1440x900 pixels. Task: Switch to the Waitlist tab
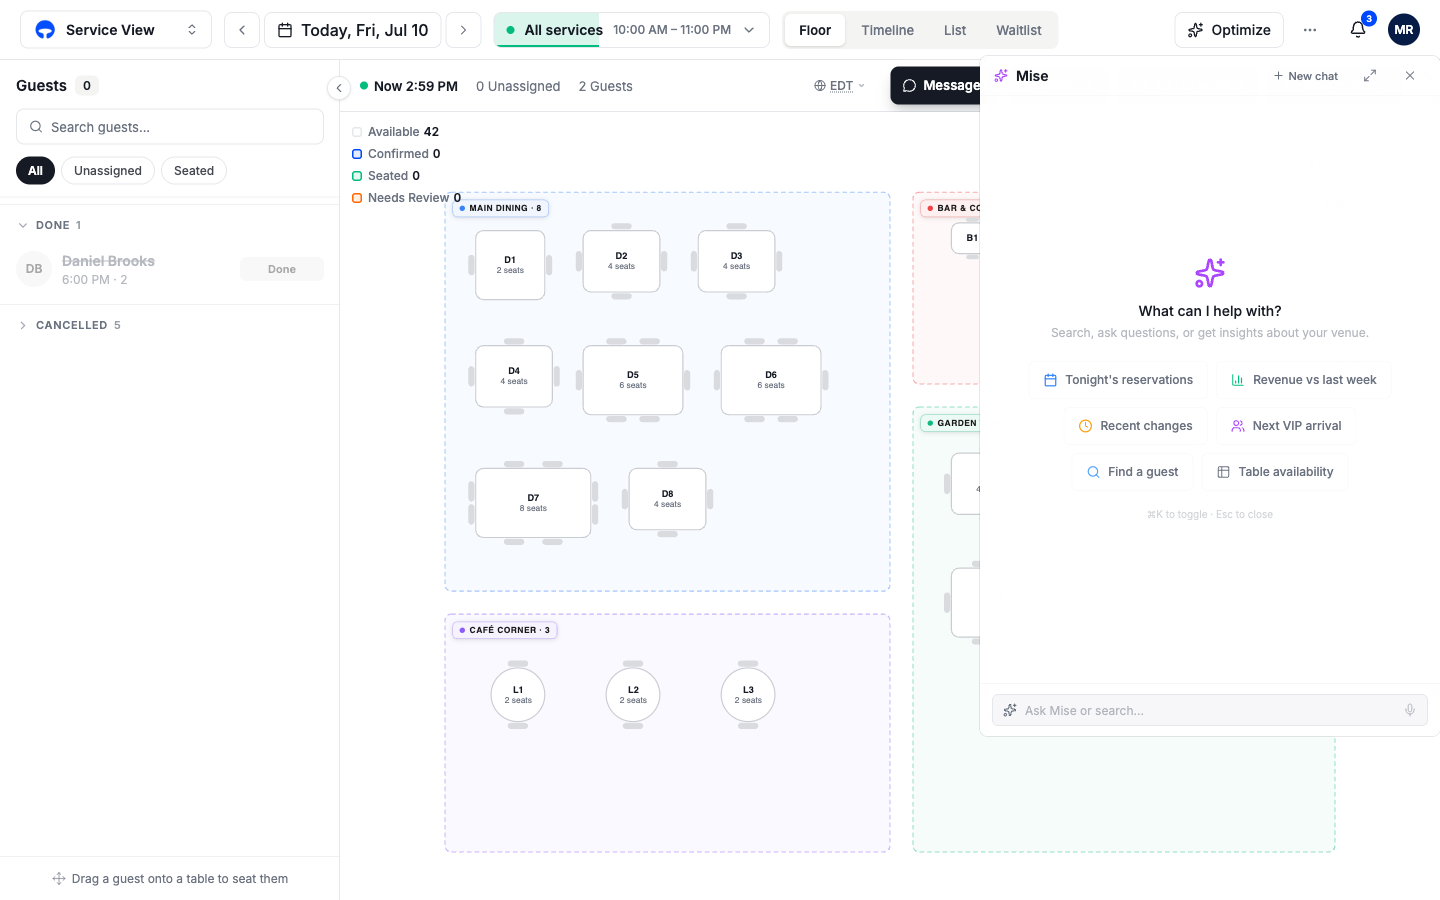point(1019,30)
